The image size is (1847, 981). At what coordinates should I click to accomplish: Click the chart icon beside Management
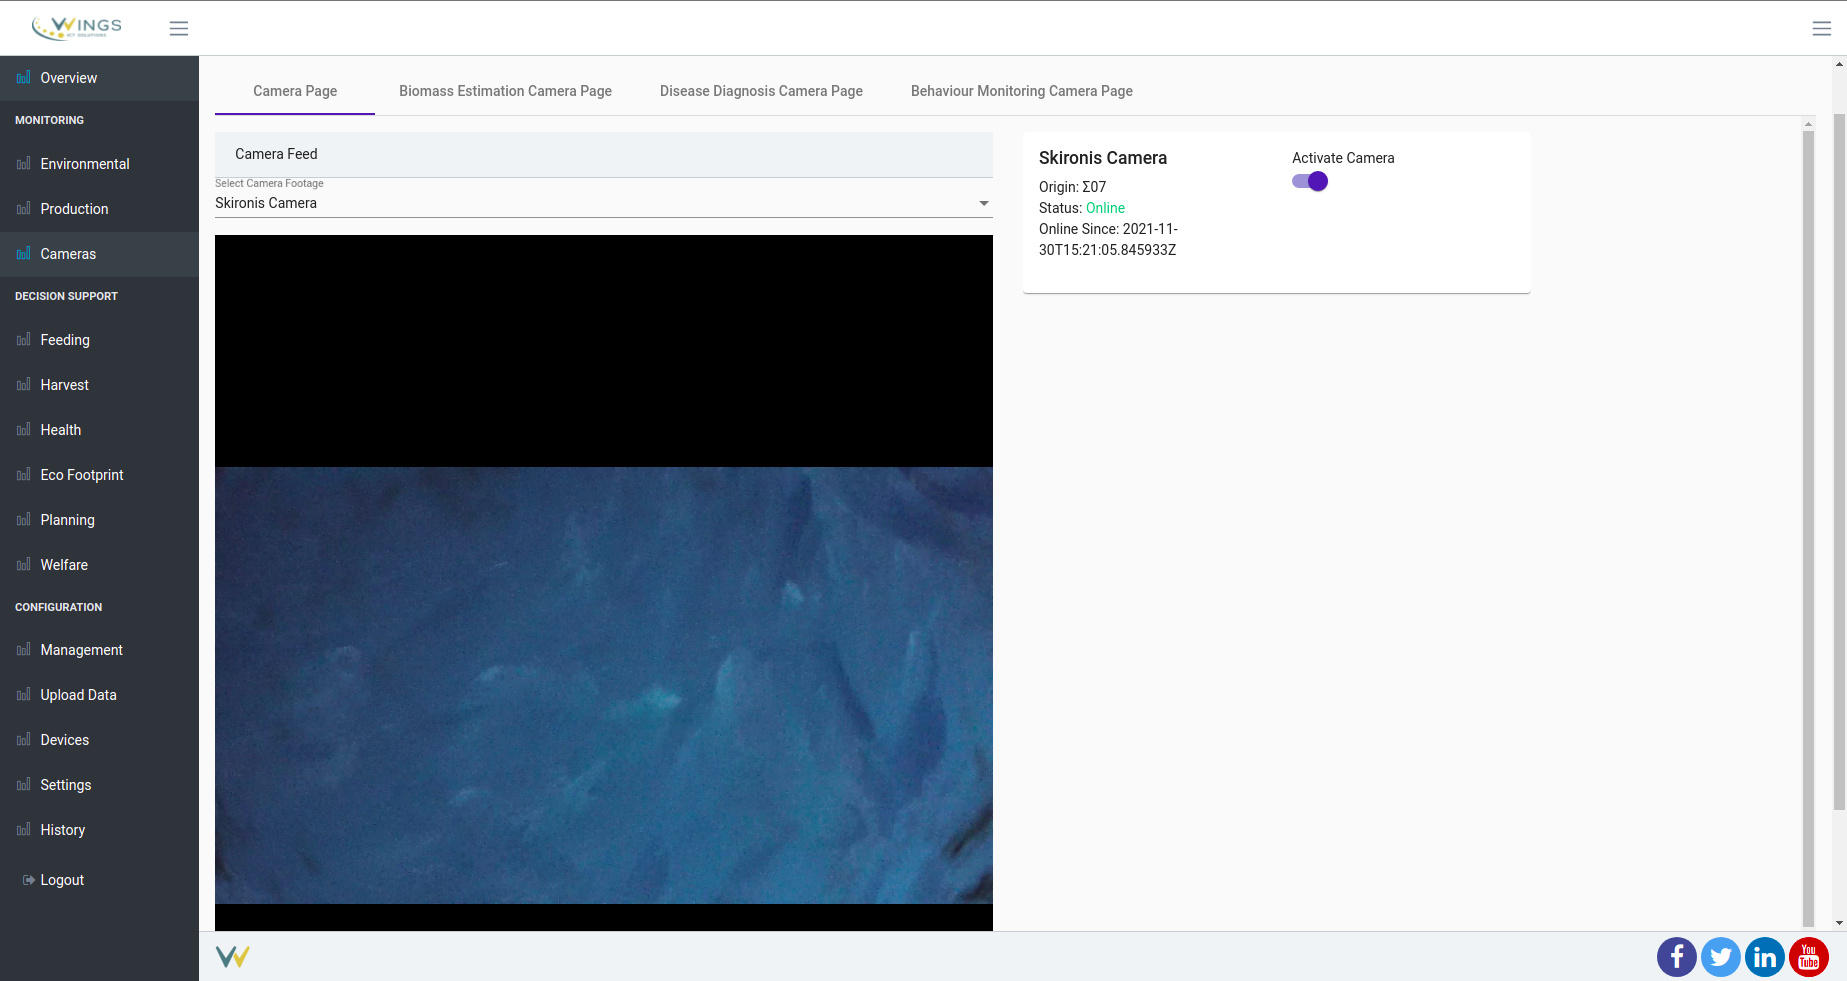(x=24, y=649)
